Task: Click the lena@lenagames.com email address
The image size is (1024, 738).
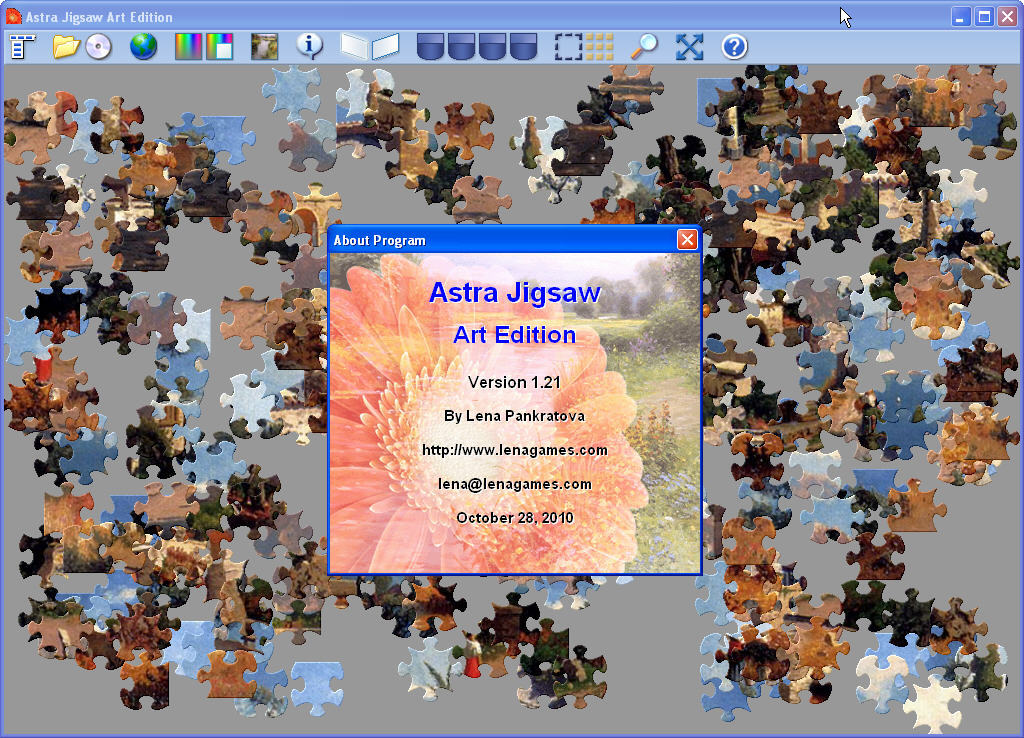Action: pos(515,484)
